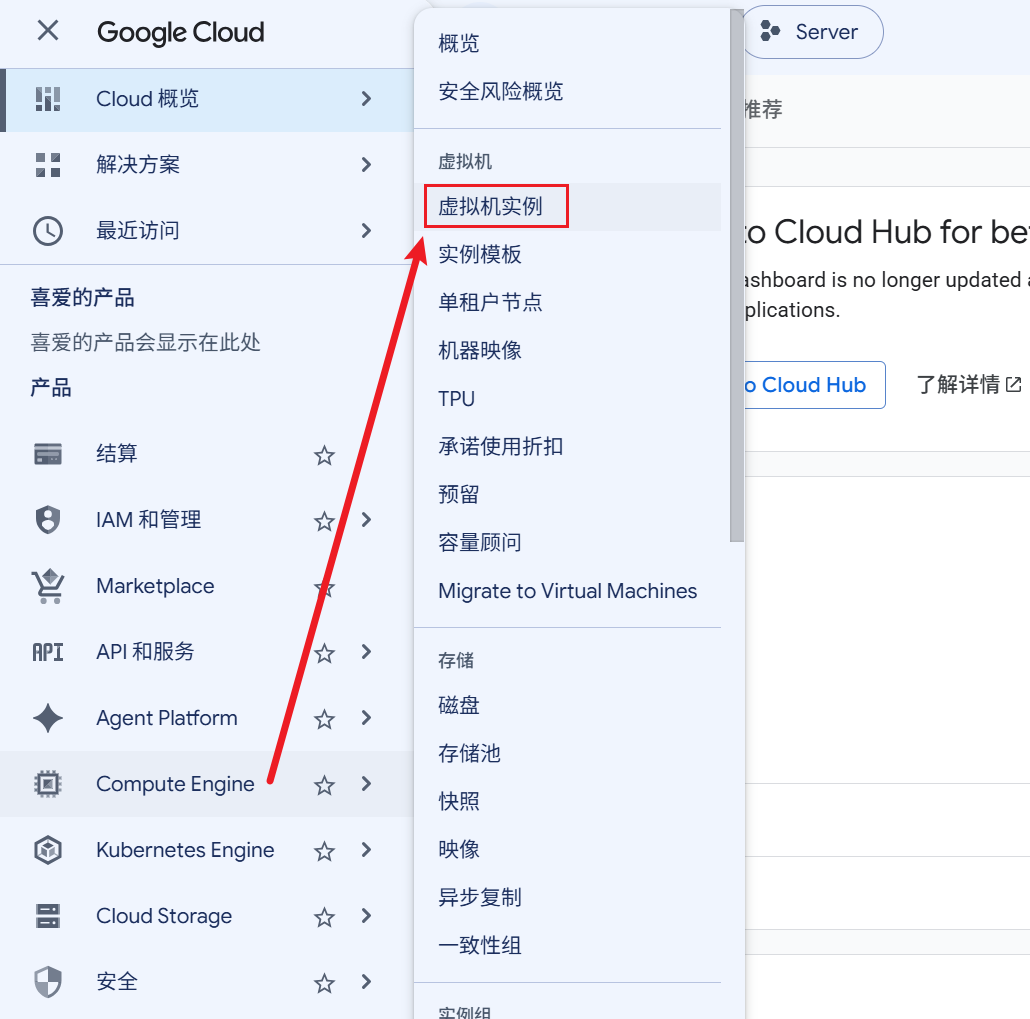The height and width of the screenshot is (1019, 1030).
Task: Pin Compute Engine with its star
Action: 325,785
